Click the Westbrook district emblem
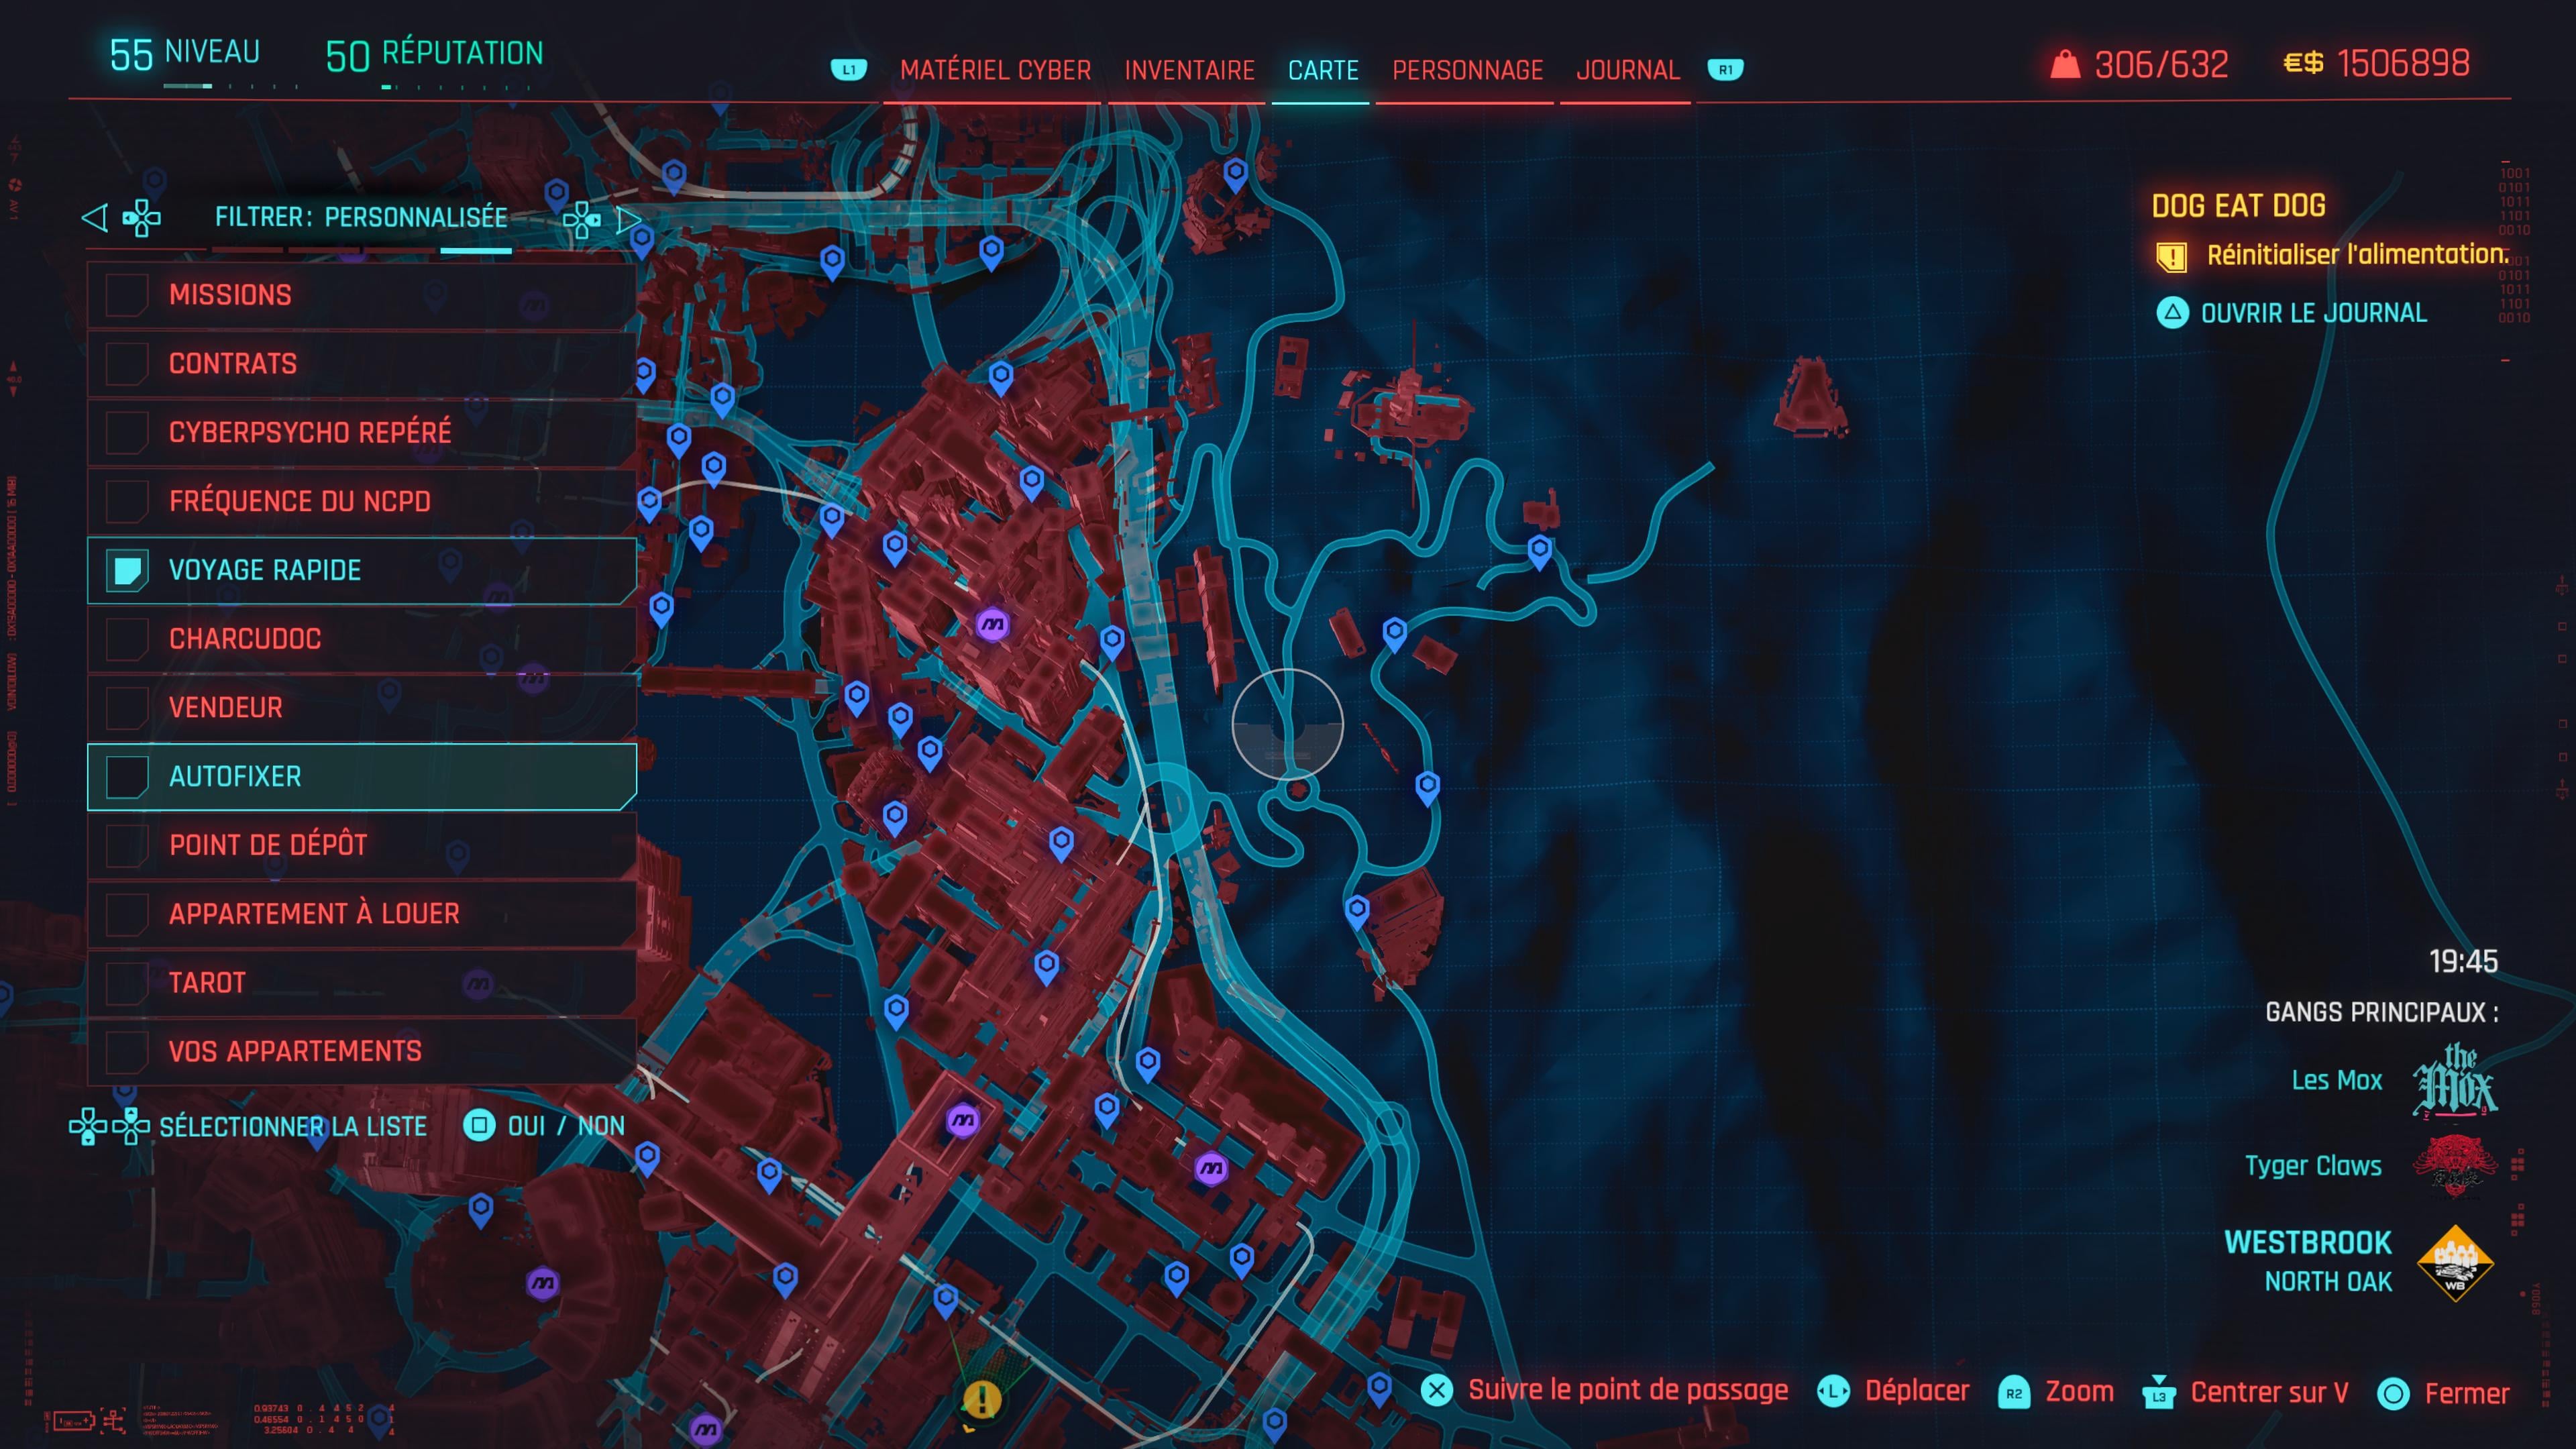The image size is (2576, 1449). (x=2455, y=1263)
